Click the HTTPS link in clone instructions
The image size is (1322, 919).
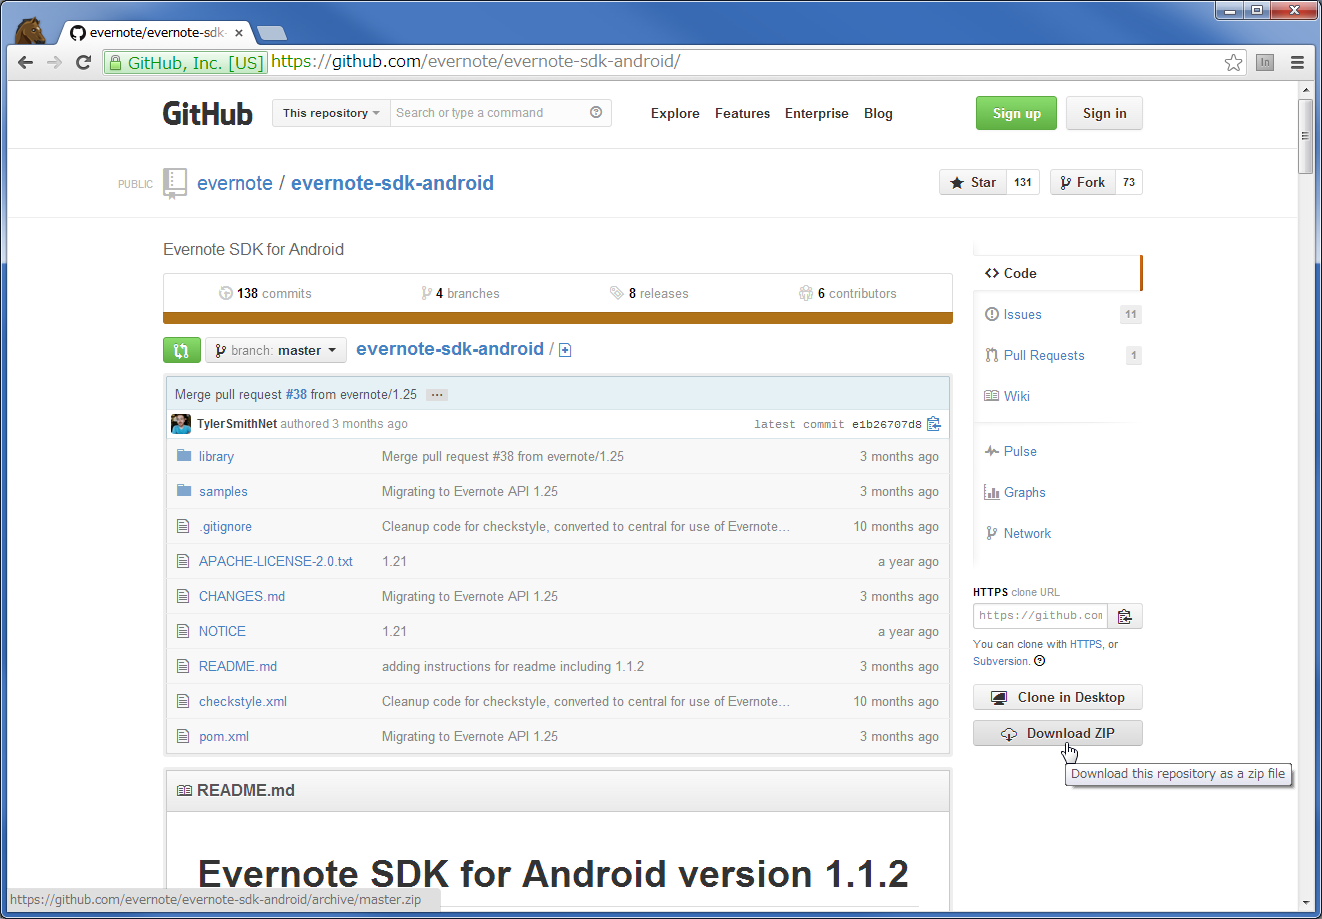pos(1086,644)
